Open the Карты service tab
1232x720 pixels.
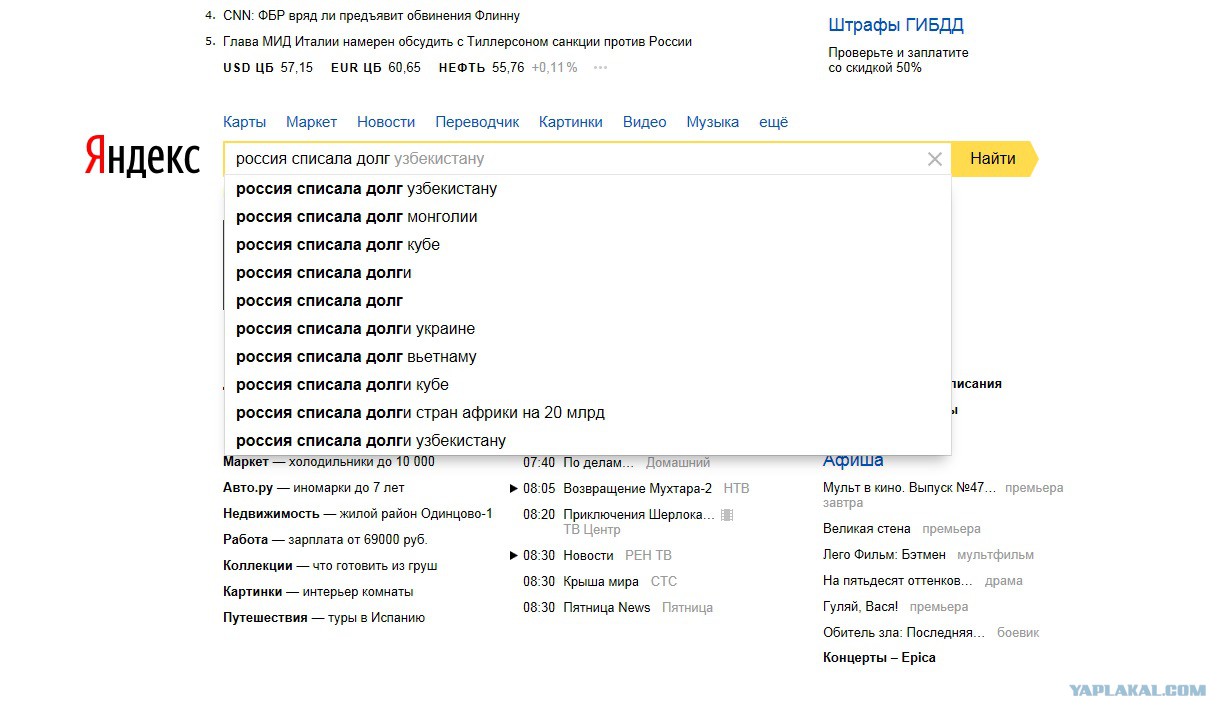click(245, 122)
